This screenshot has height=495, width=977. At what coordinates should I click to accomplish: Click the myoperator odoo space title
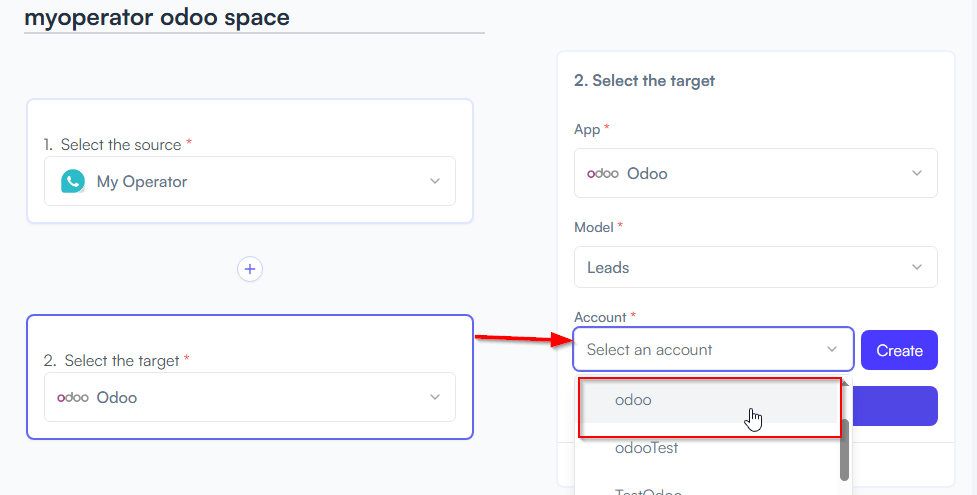[x=157, y=17]
